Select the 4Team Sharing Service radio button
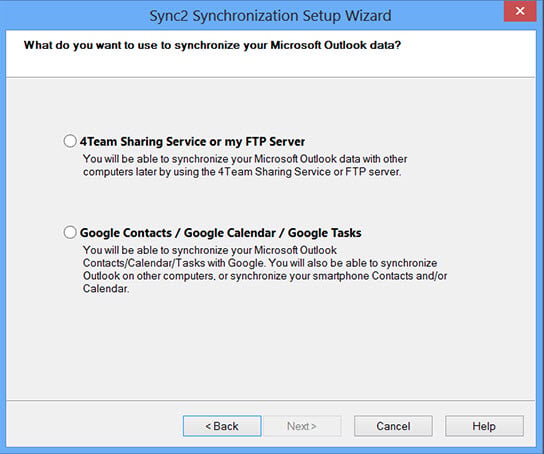The height and width of the screenshot is (454, 544). click(70, 141)
